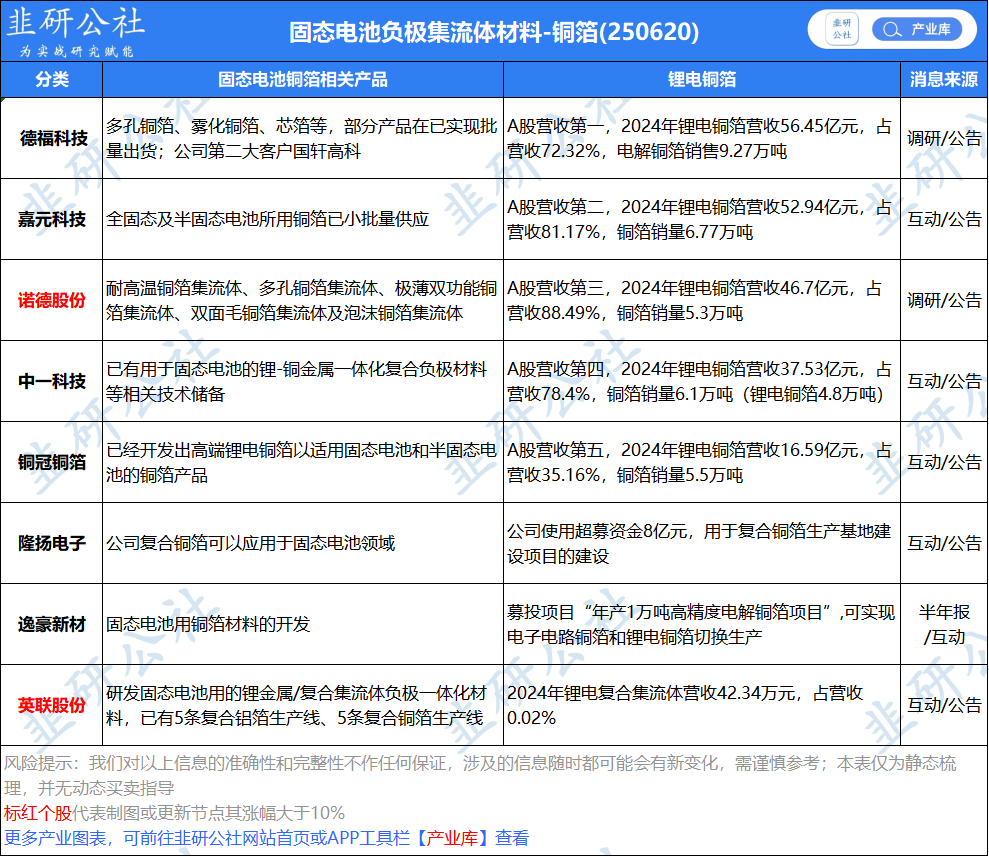
Task: Click the 固态电池铜箔相关产品 column header
Action: (x=303, y=79)
